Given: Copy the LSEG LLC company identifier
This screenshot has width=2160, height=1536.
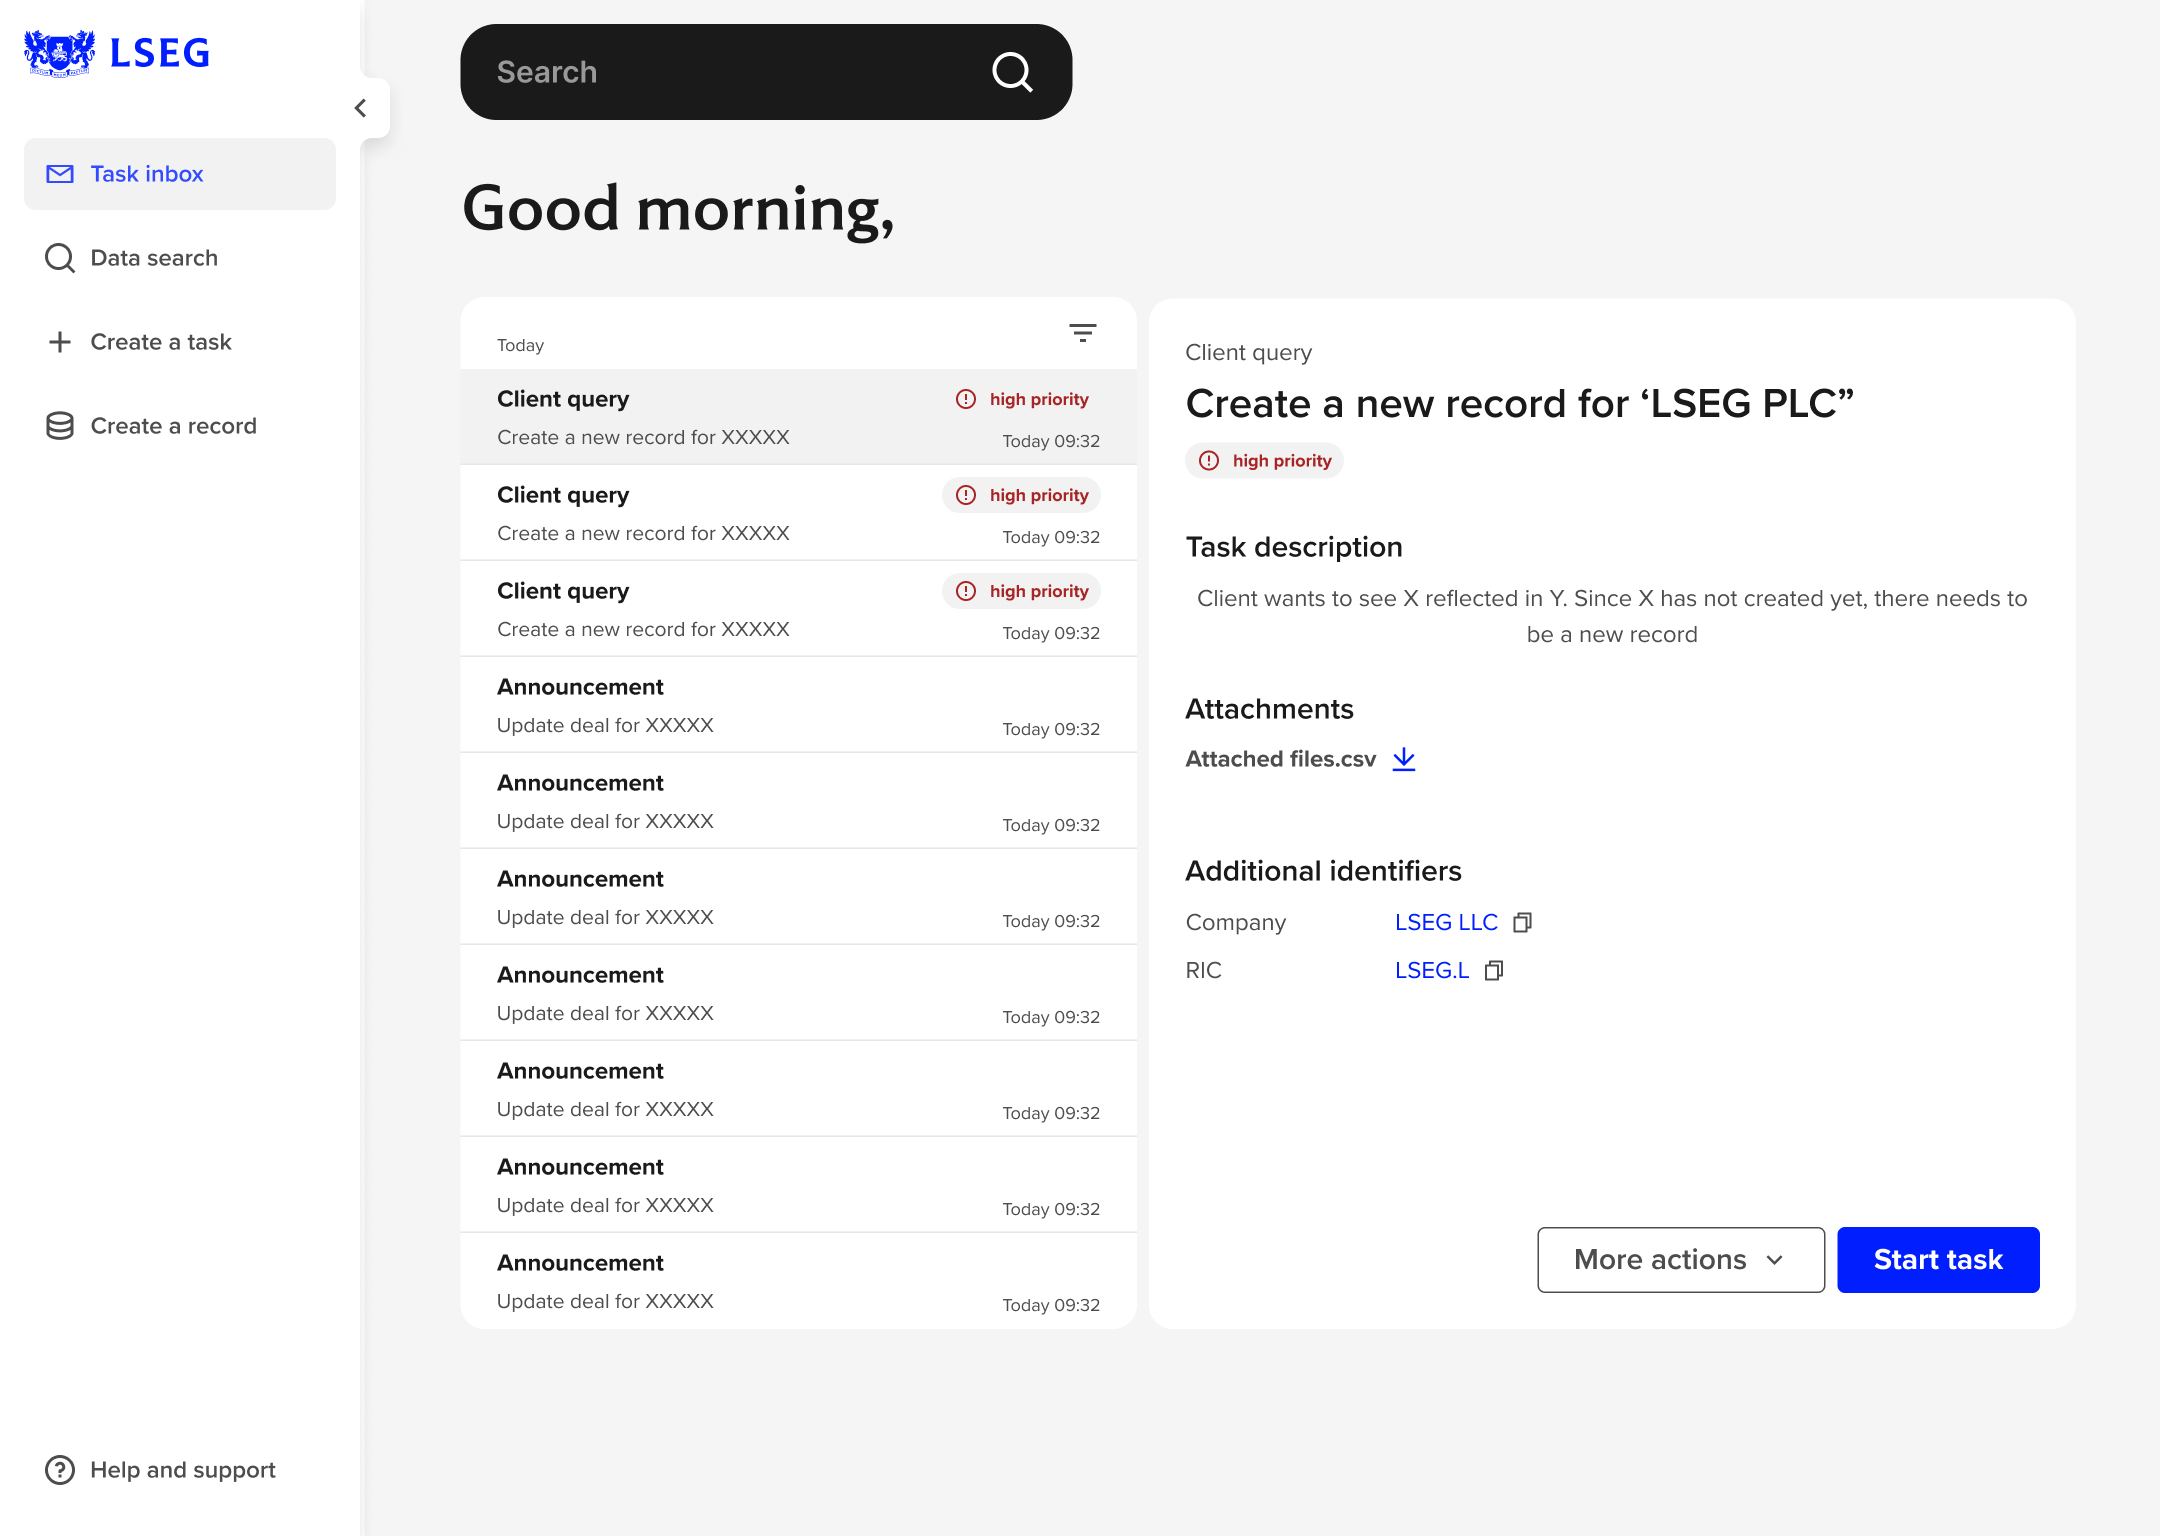Looking at the screenshot, I should tap(1523, 921).
